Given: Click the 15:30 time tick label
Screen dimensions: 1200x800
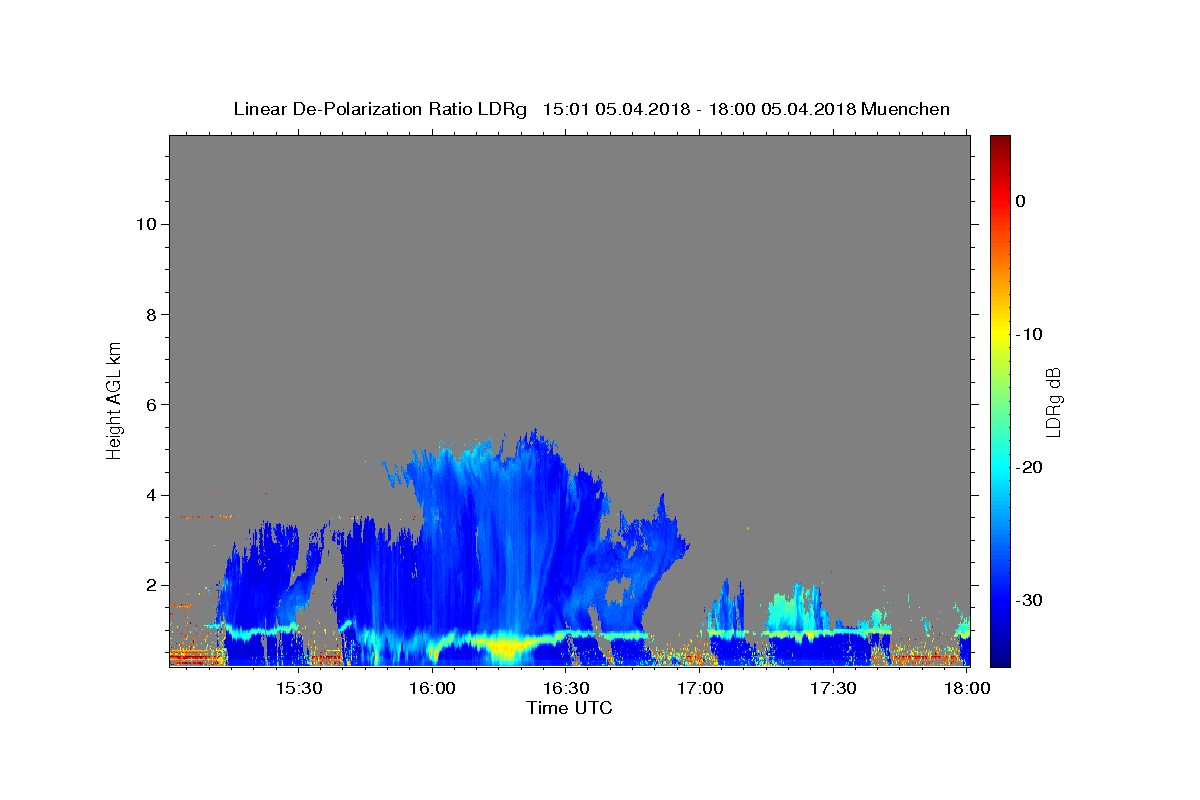Looking at the screenshot, I should (298, 689).
